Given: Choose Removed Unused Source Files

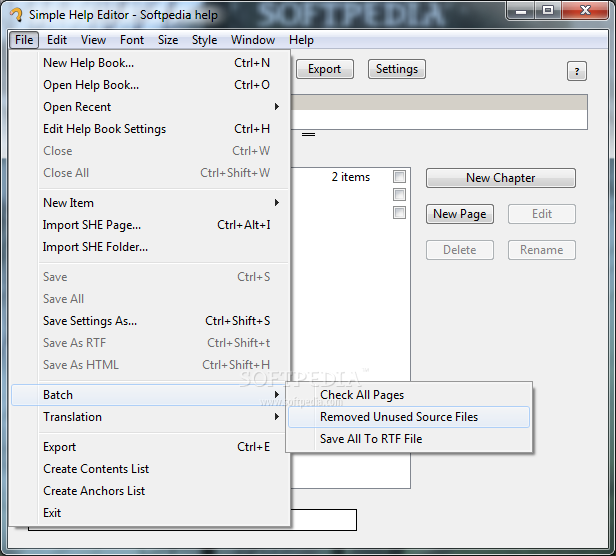Looking at the screenshot, I should click(409, 417).
